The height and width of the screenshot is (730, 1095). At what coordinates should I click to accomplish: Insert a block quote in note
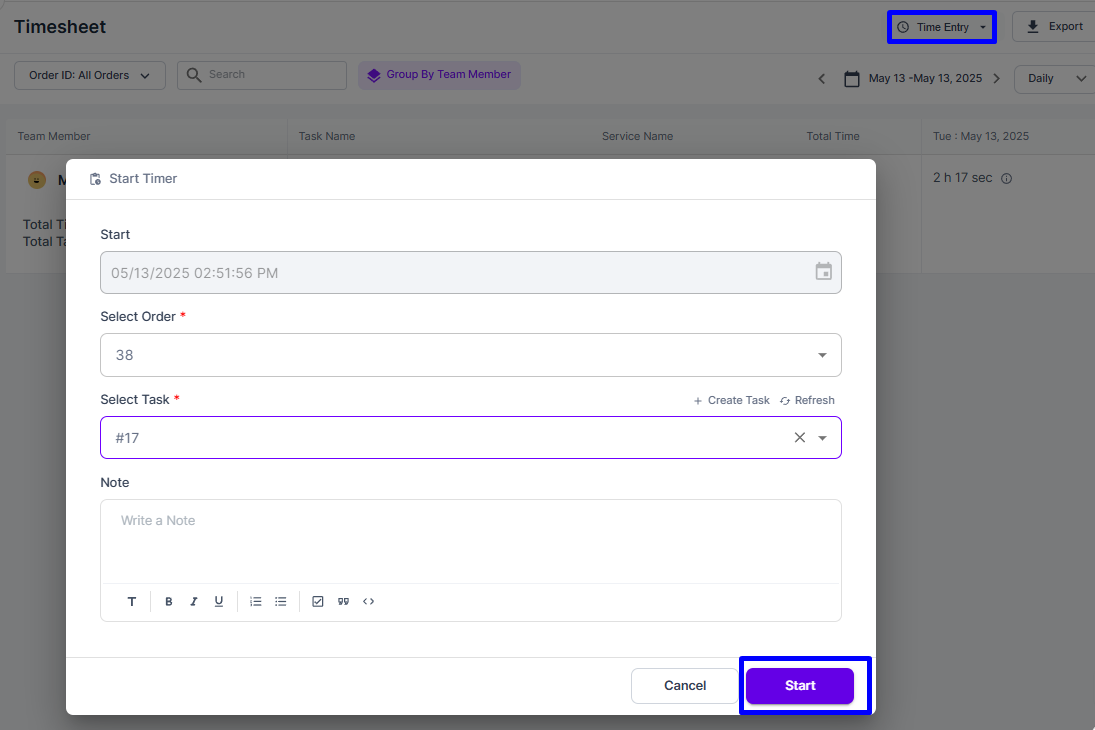tap(343, 602)
